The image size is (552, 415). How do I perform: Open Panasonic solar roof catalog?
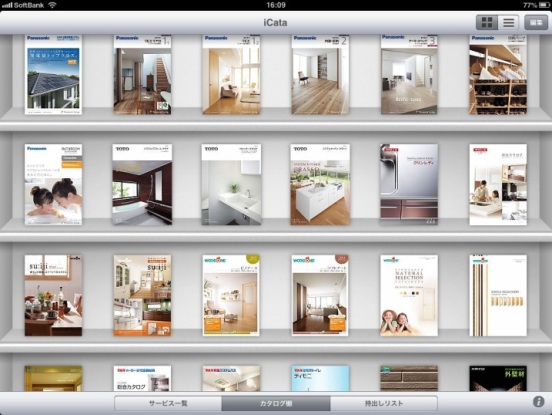pyautogui.click(x=54, y=74)
